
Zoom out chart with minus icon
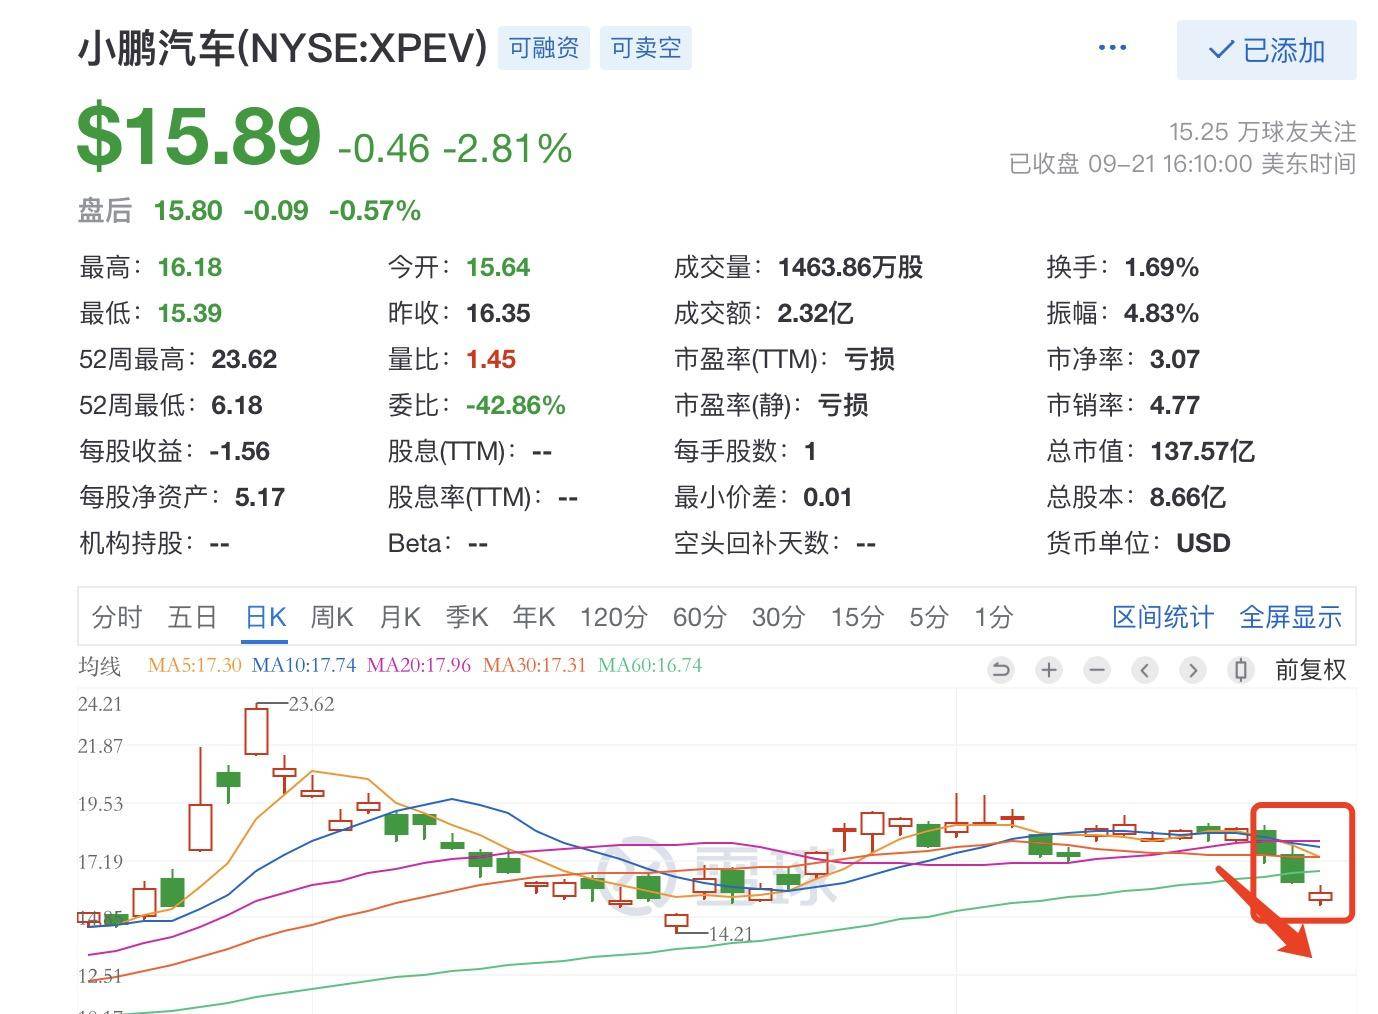[x=1097, y=670]
